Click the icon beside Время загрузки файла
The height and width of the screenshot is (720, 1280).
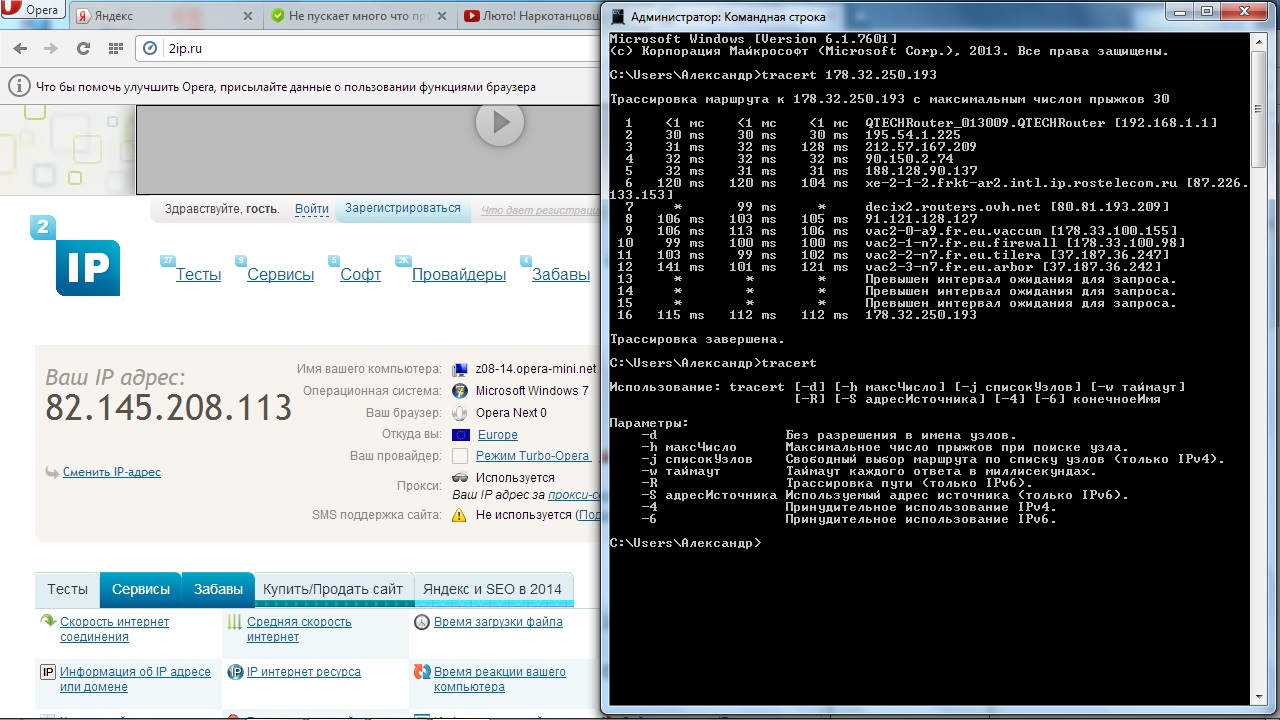[422, 622]
